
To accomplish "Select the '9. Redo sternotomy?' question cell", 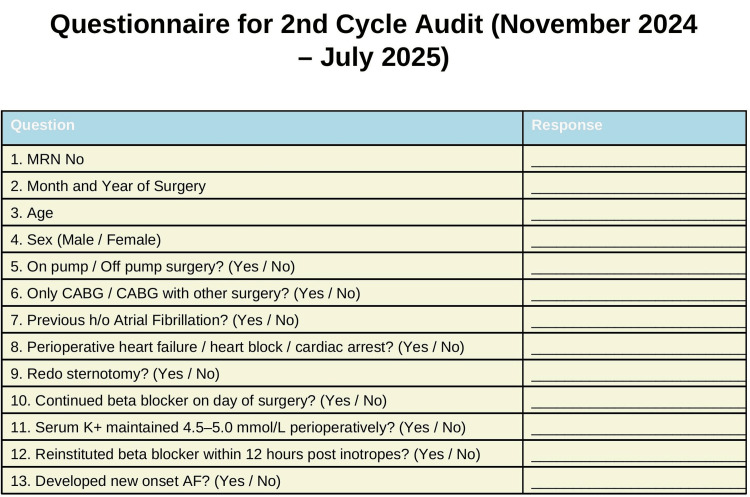I will point(262,373).
